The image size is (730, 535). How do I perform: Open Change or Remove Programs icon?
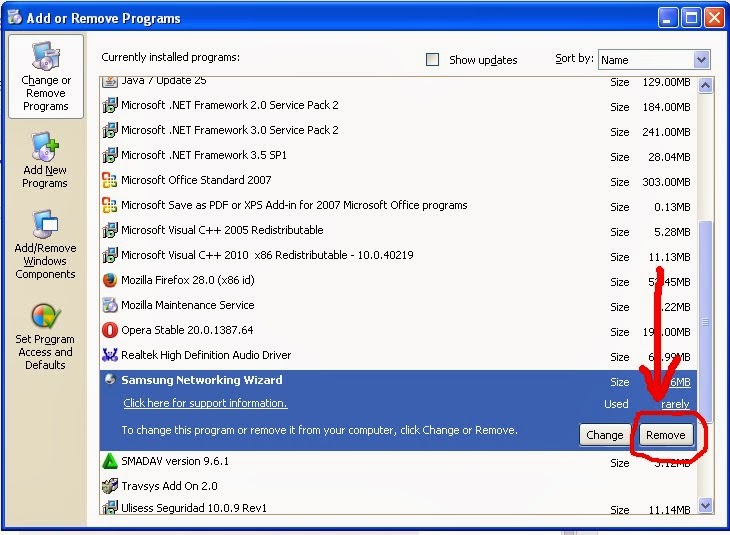[x=46, y=56]
